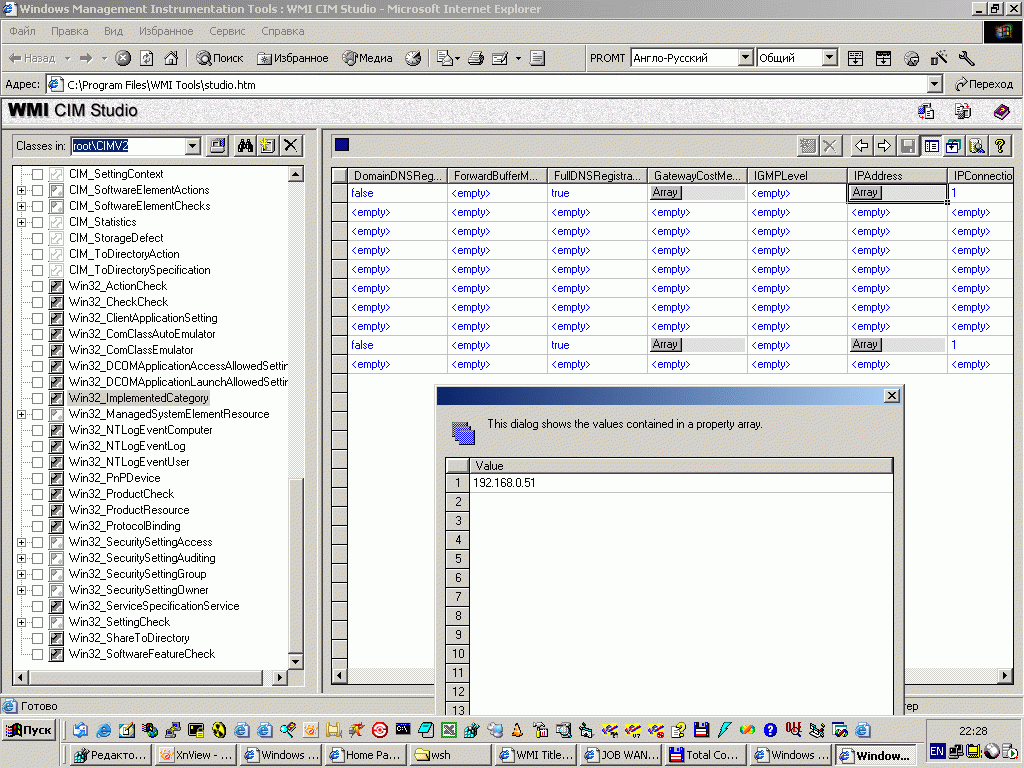
Task: Click the IE Stop button icon
Action: (123, 58)
